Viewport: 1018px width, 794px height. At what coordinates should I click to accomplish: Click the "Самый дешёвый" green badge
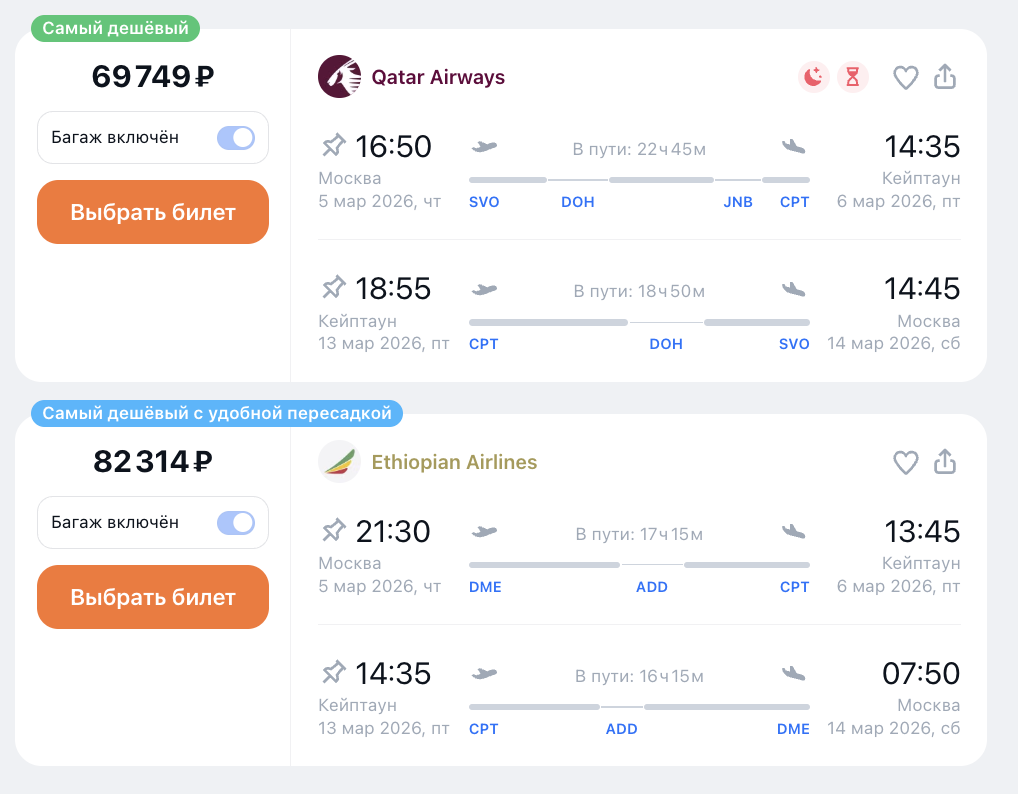tap(115, 29)
